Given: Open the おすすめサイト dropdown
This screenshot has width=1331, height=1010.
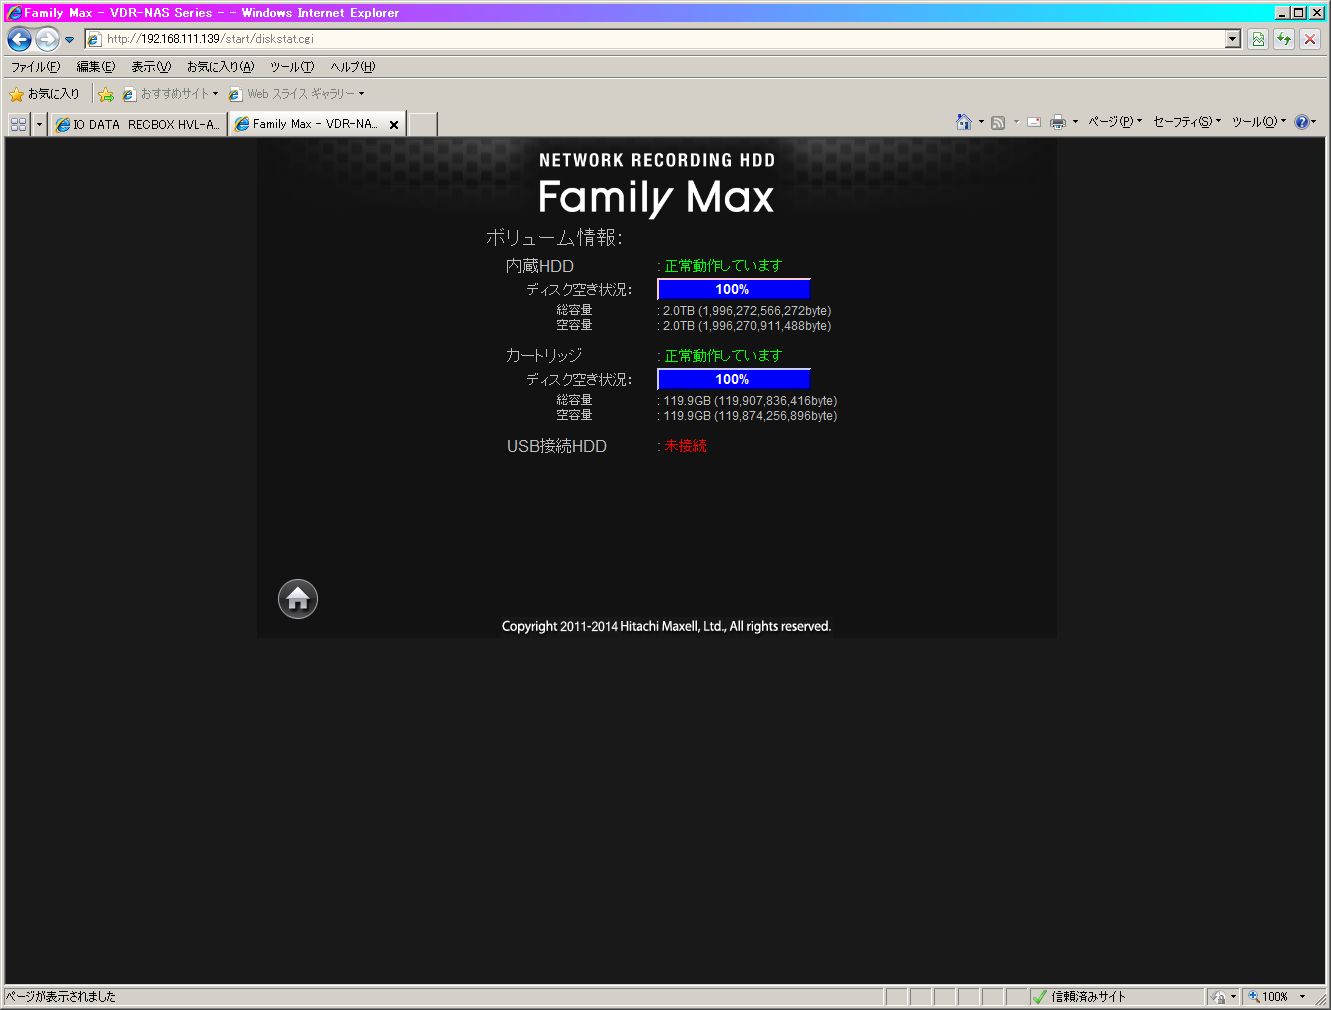Looking at the screenshot, I should [x=170, y=94].
